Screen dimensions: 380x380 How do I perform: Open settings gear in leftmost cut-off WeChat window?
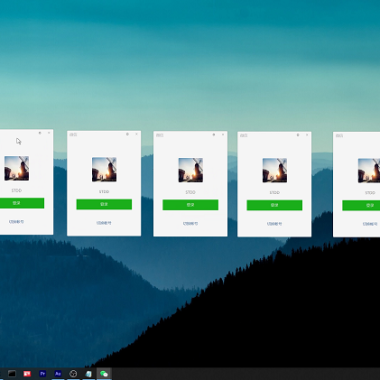(40, 133)
